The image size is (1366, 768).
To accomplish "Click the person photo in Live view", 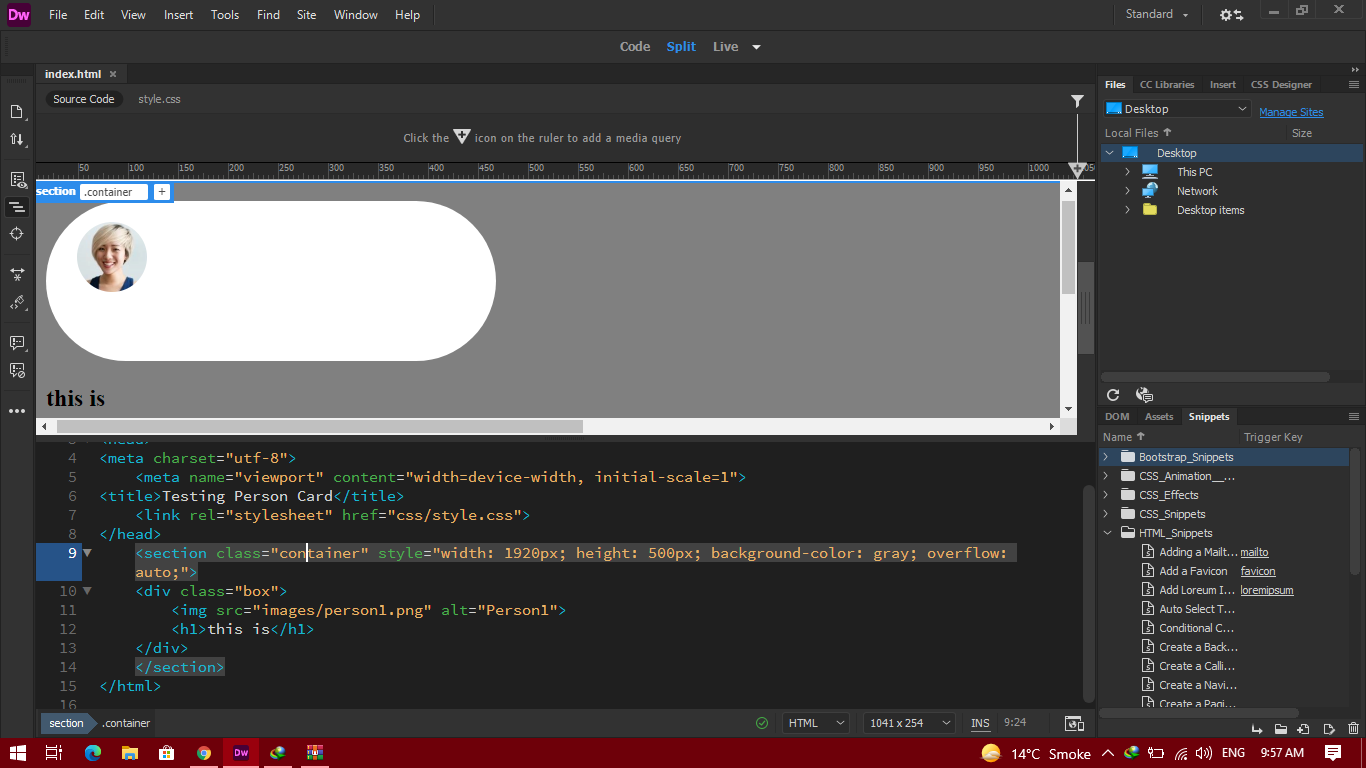I will [x=112, y=257].
